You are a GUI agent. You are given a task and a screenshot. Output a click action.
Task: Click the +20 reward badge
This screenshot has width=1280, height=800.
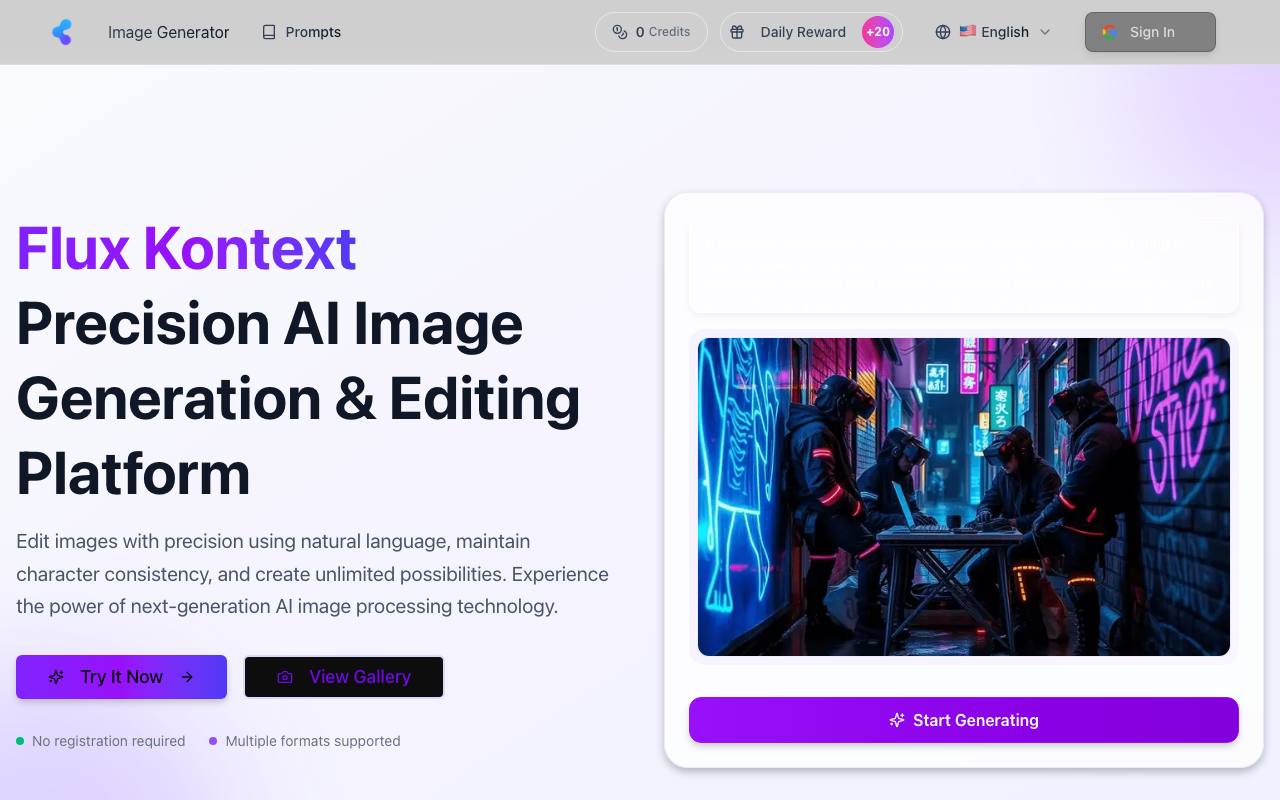point(878,32)
